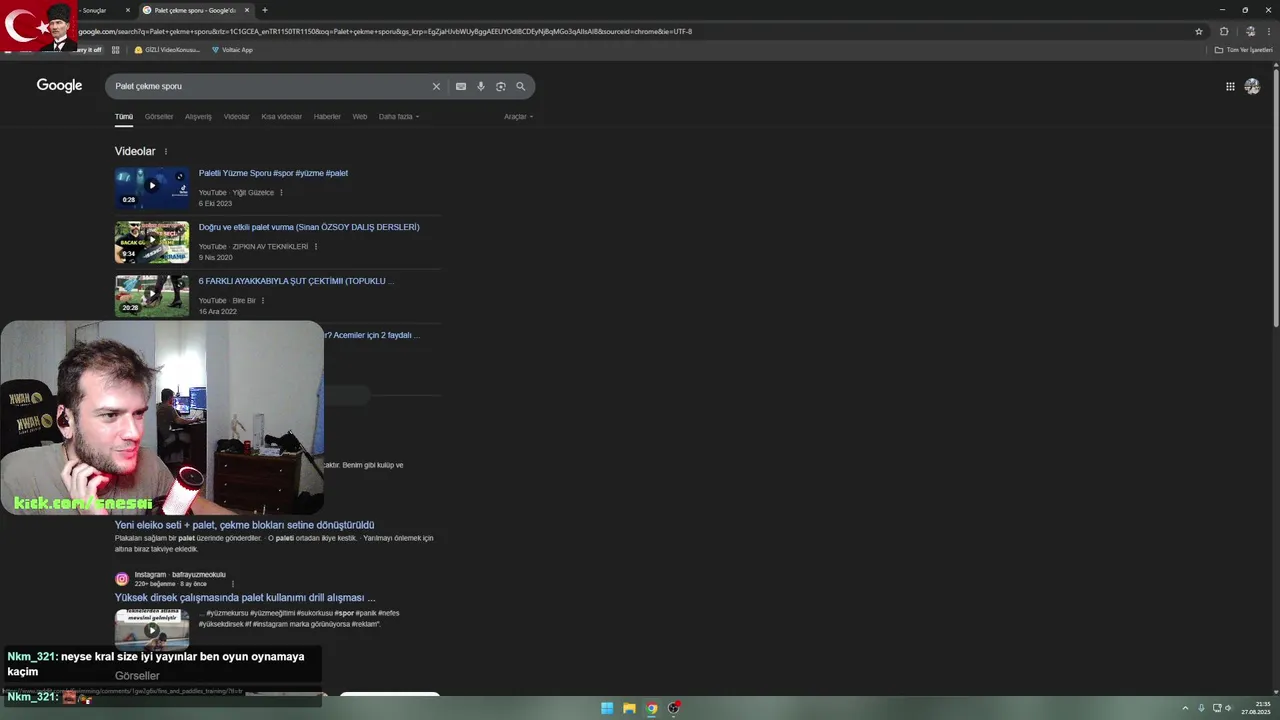Click the magnifier search icon

tap(521, 86)
